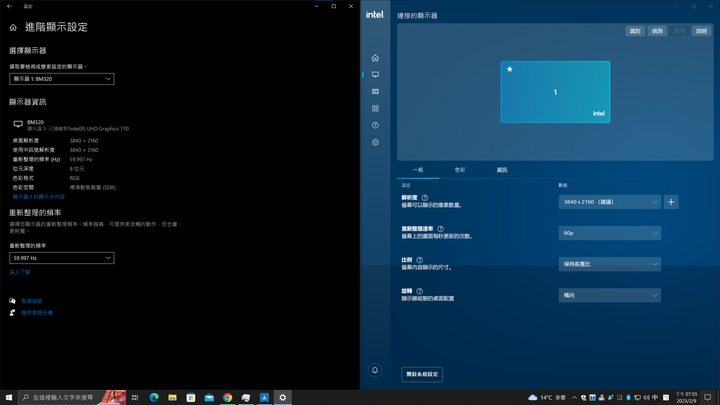
Task: Add custom resolution with plus button
Action: click(671, 202)
